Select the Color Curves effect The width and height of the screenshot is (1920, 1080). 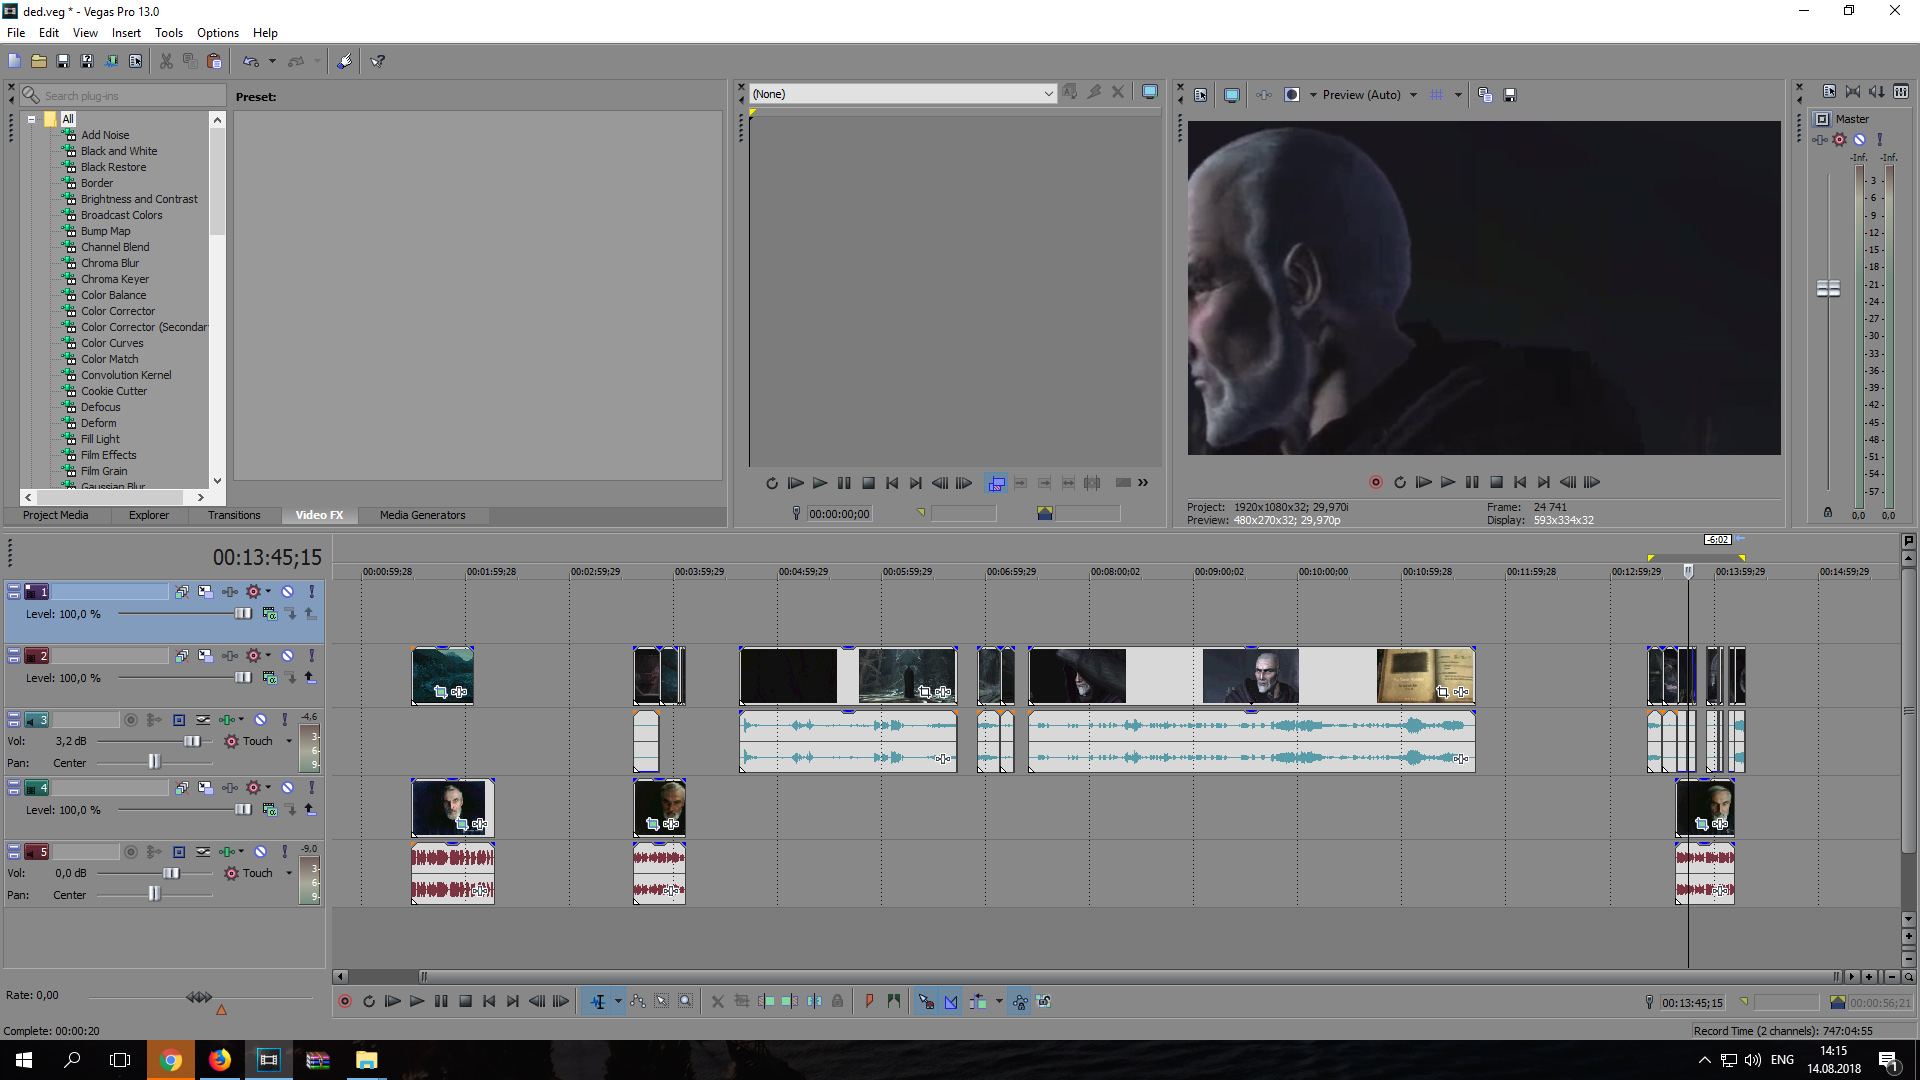coord(112,343)
